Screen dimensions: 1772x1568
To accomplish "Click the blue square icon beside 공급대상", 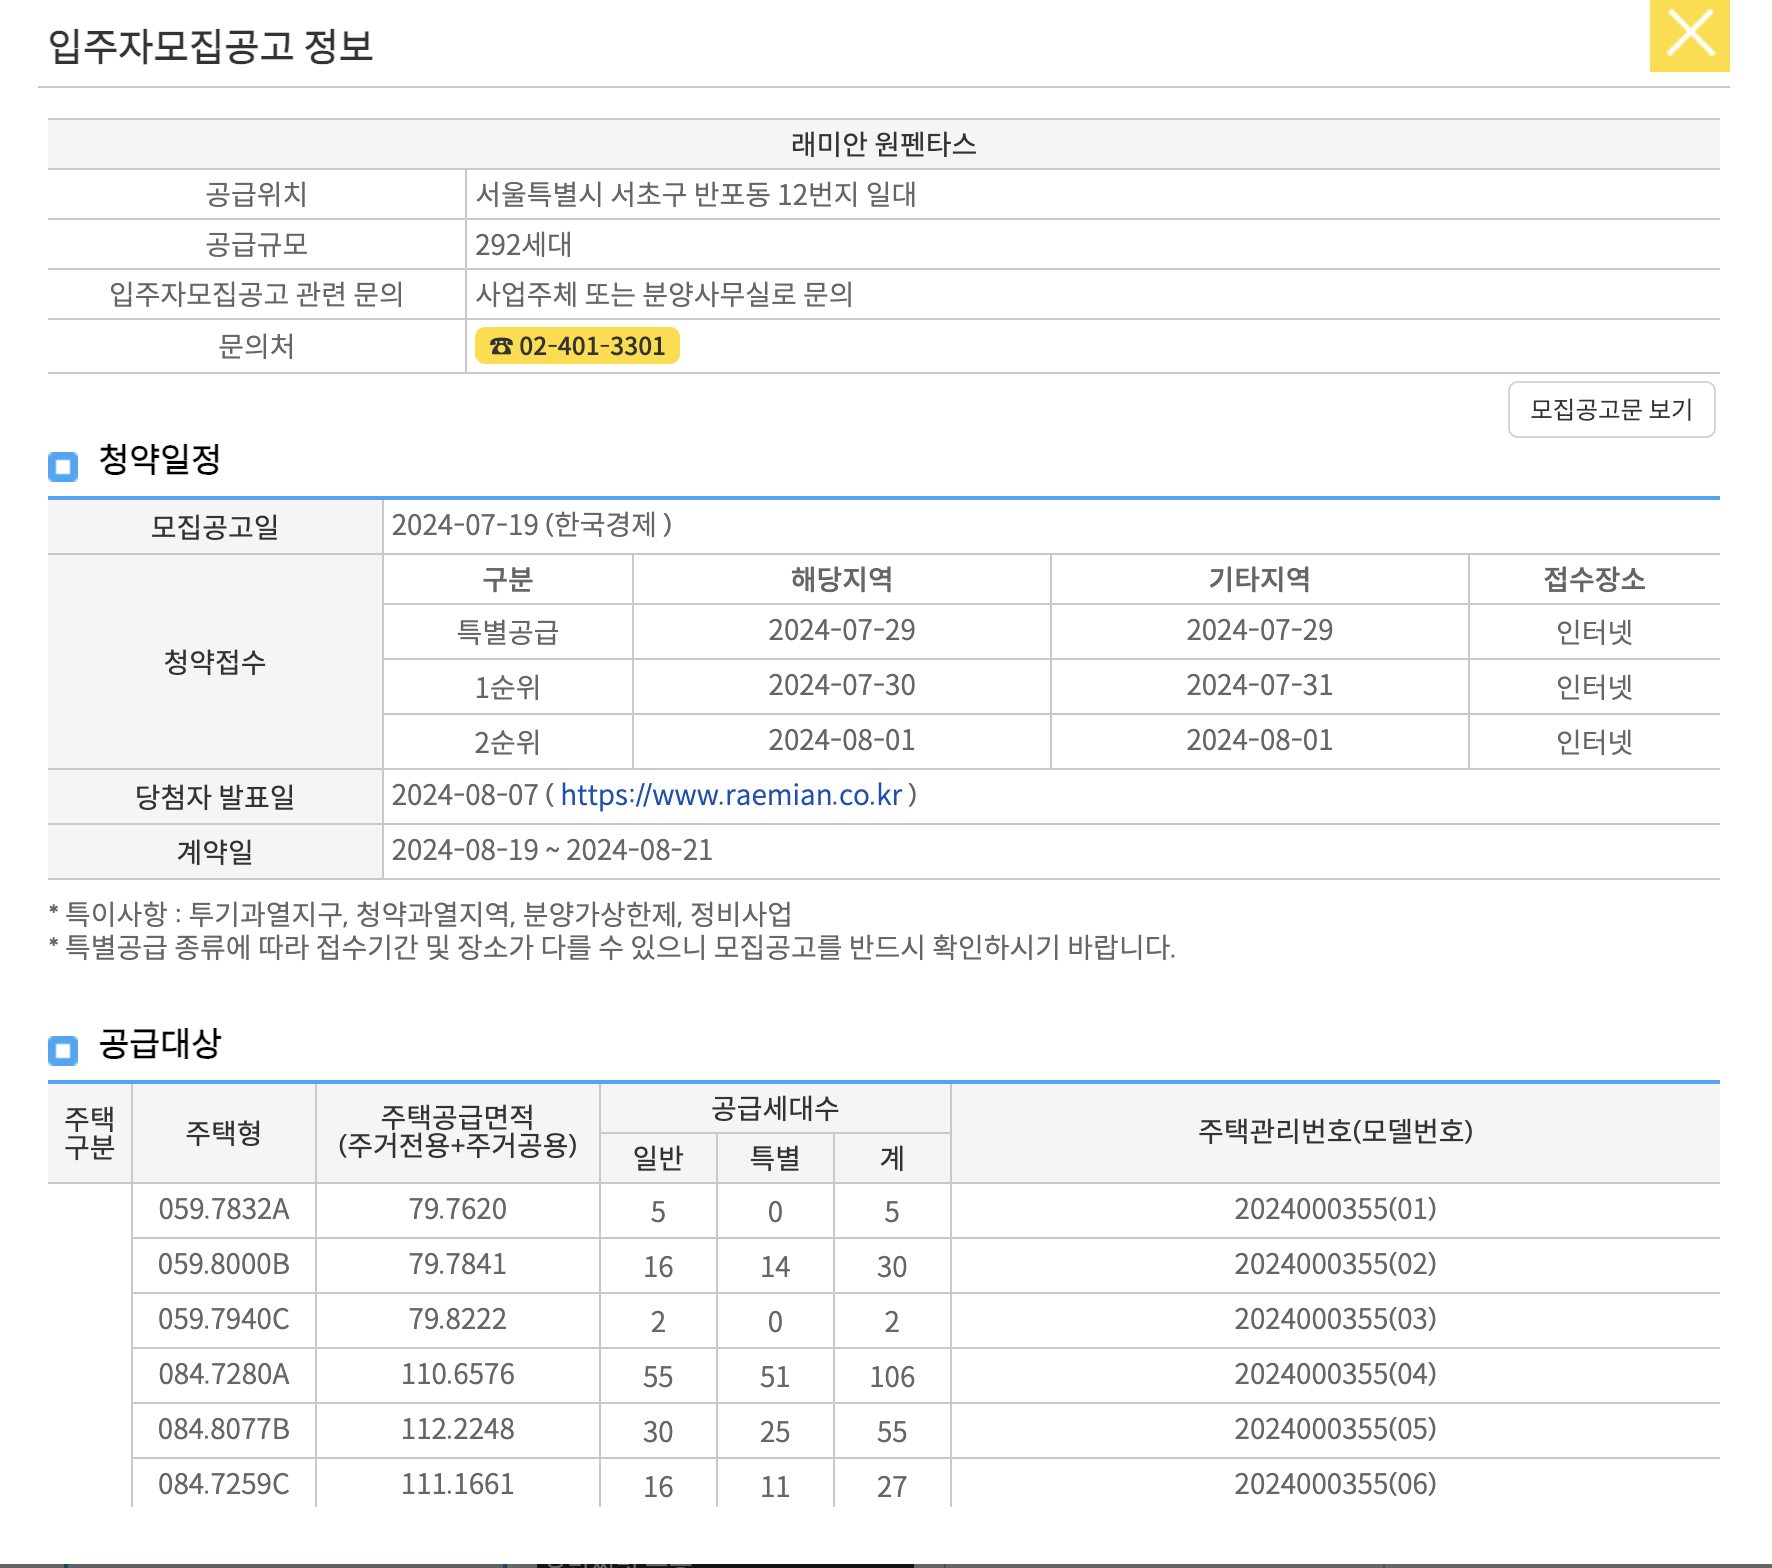I will point(63,1050).
